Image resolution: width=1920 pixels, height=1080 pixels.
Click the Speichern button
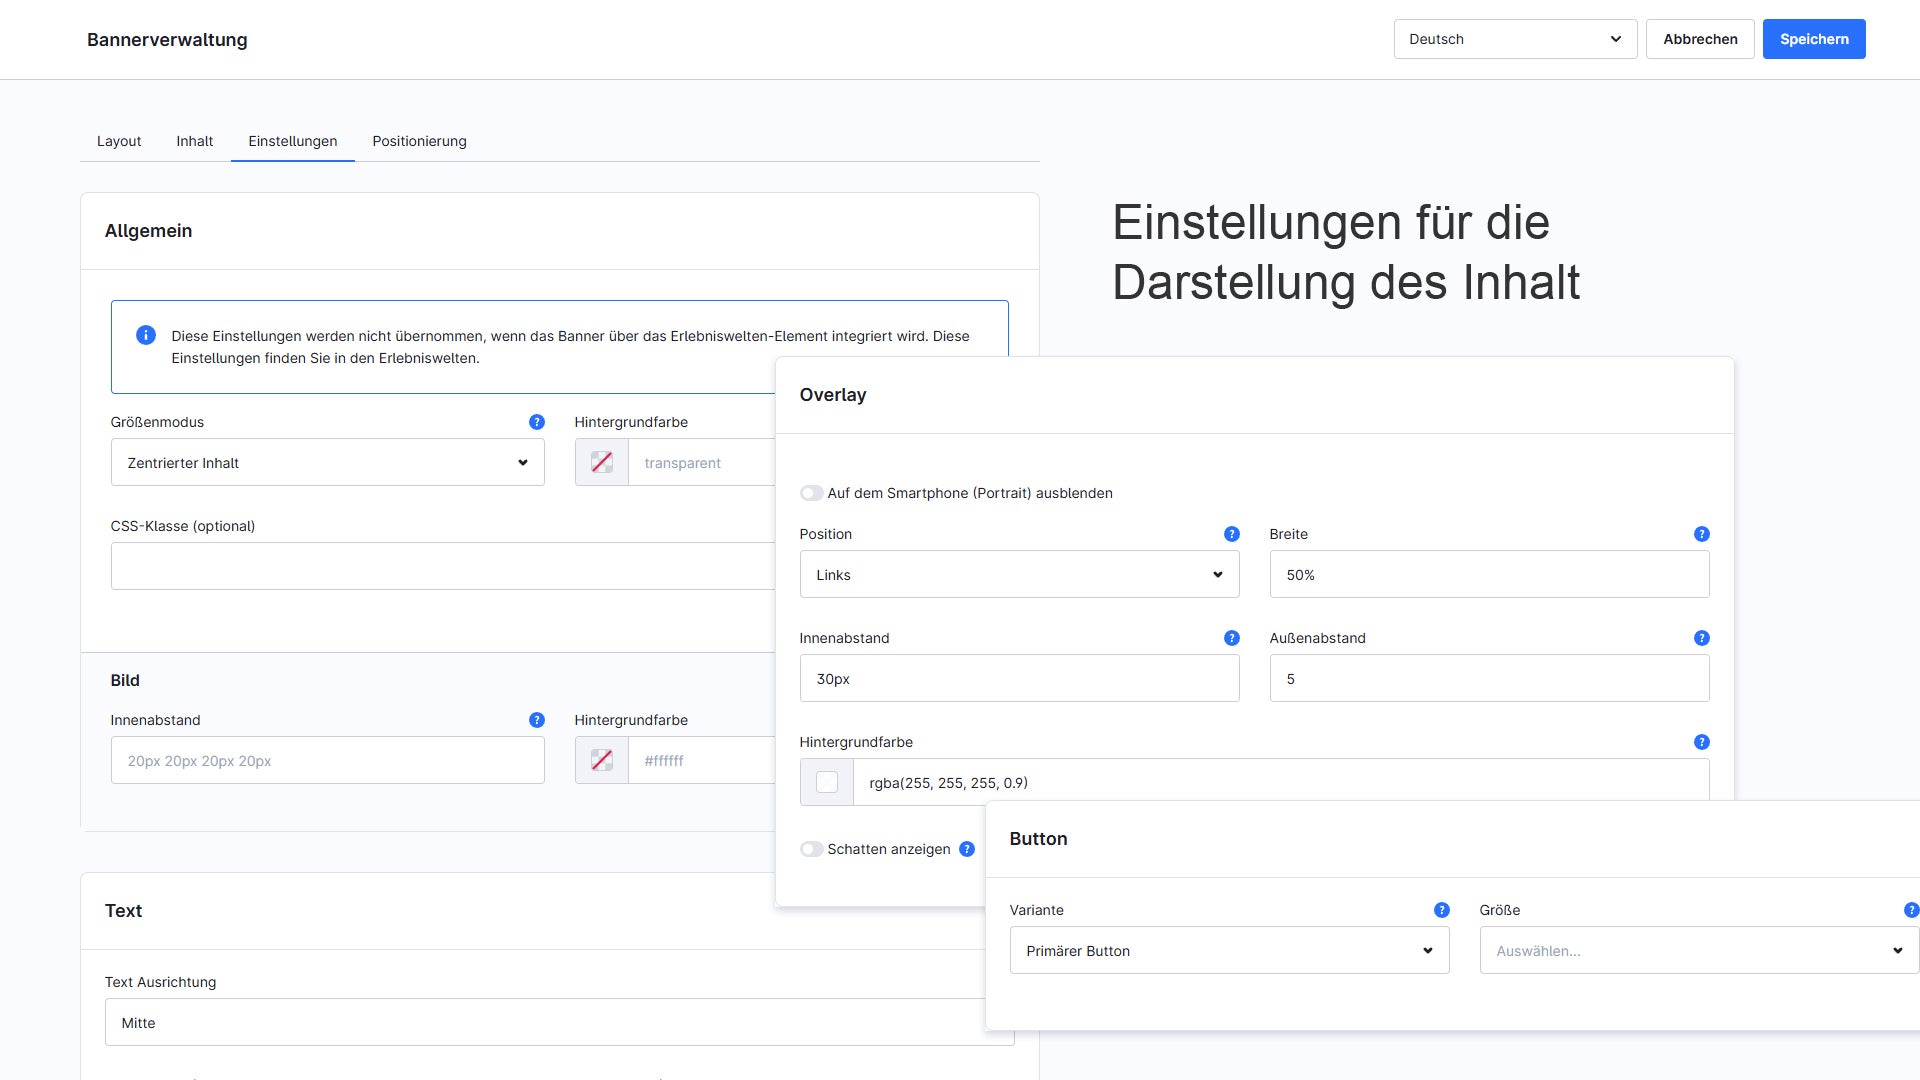(1814, 39)
